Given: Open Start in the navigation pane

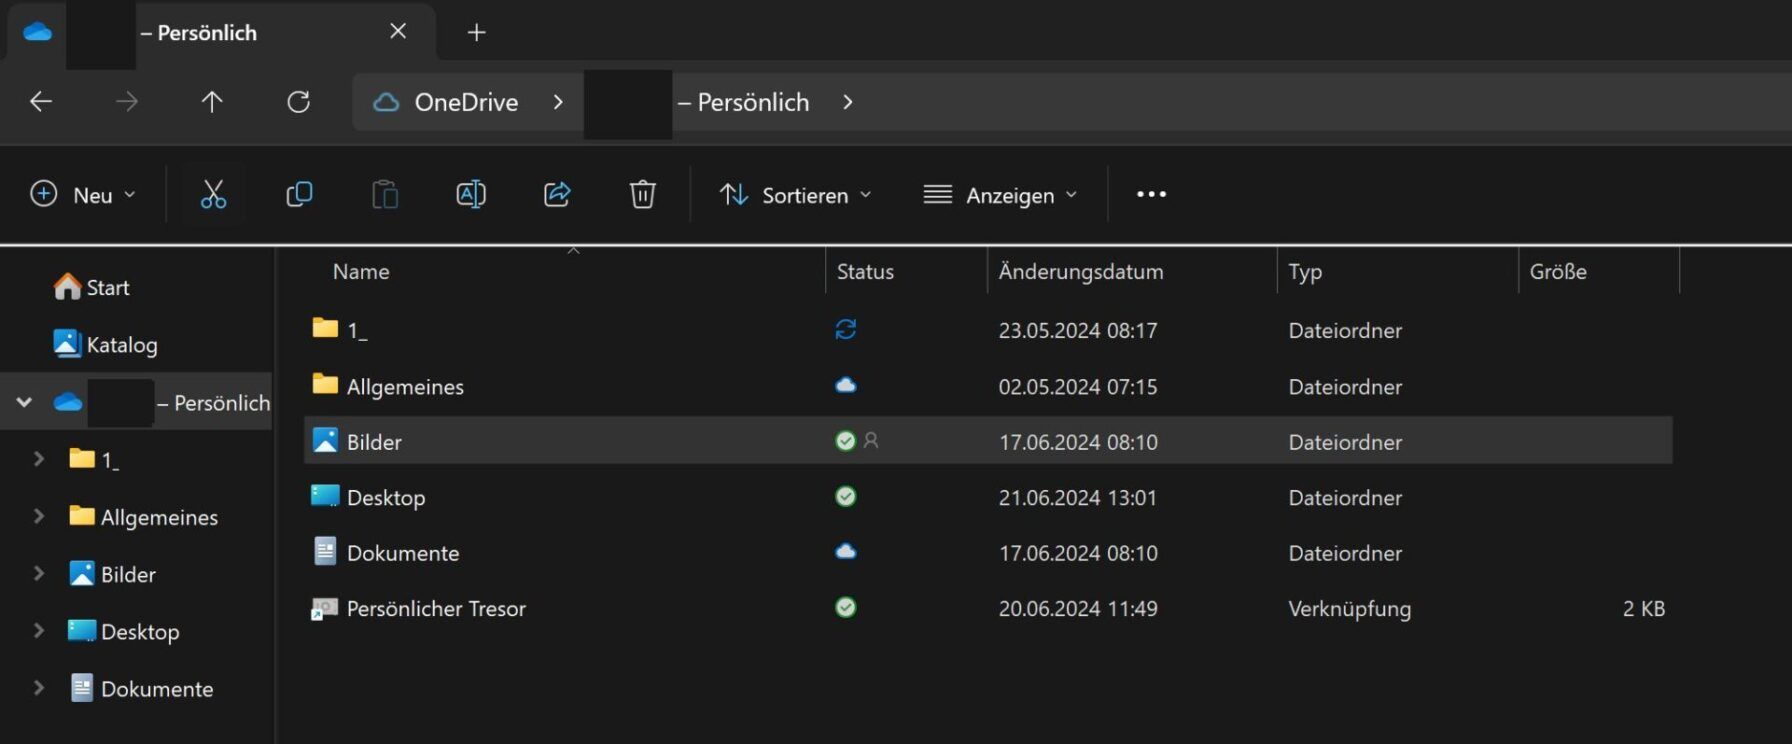Looking at the screenshot, I should (x=92, y=288).
